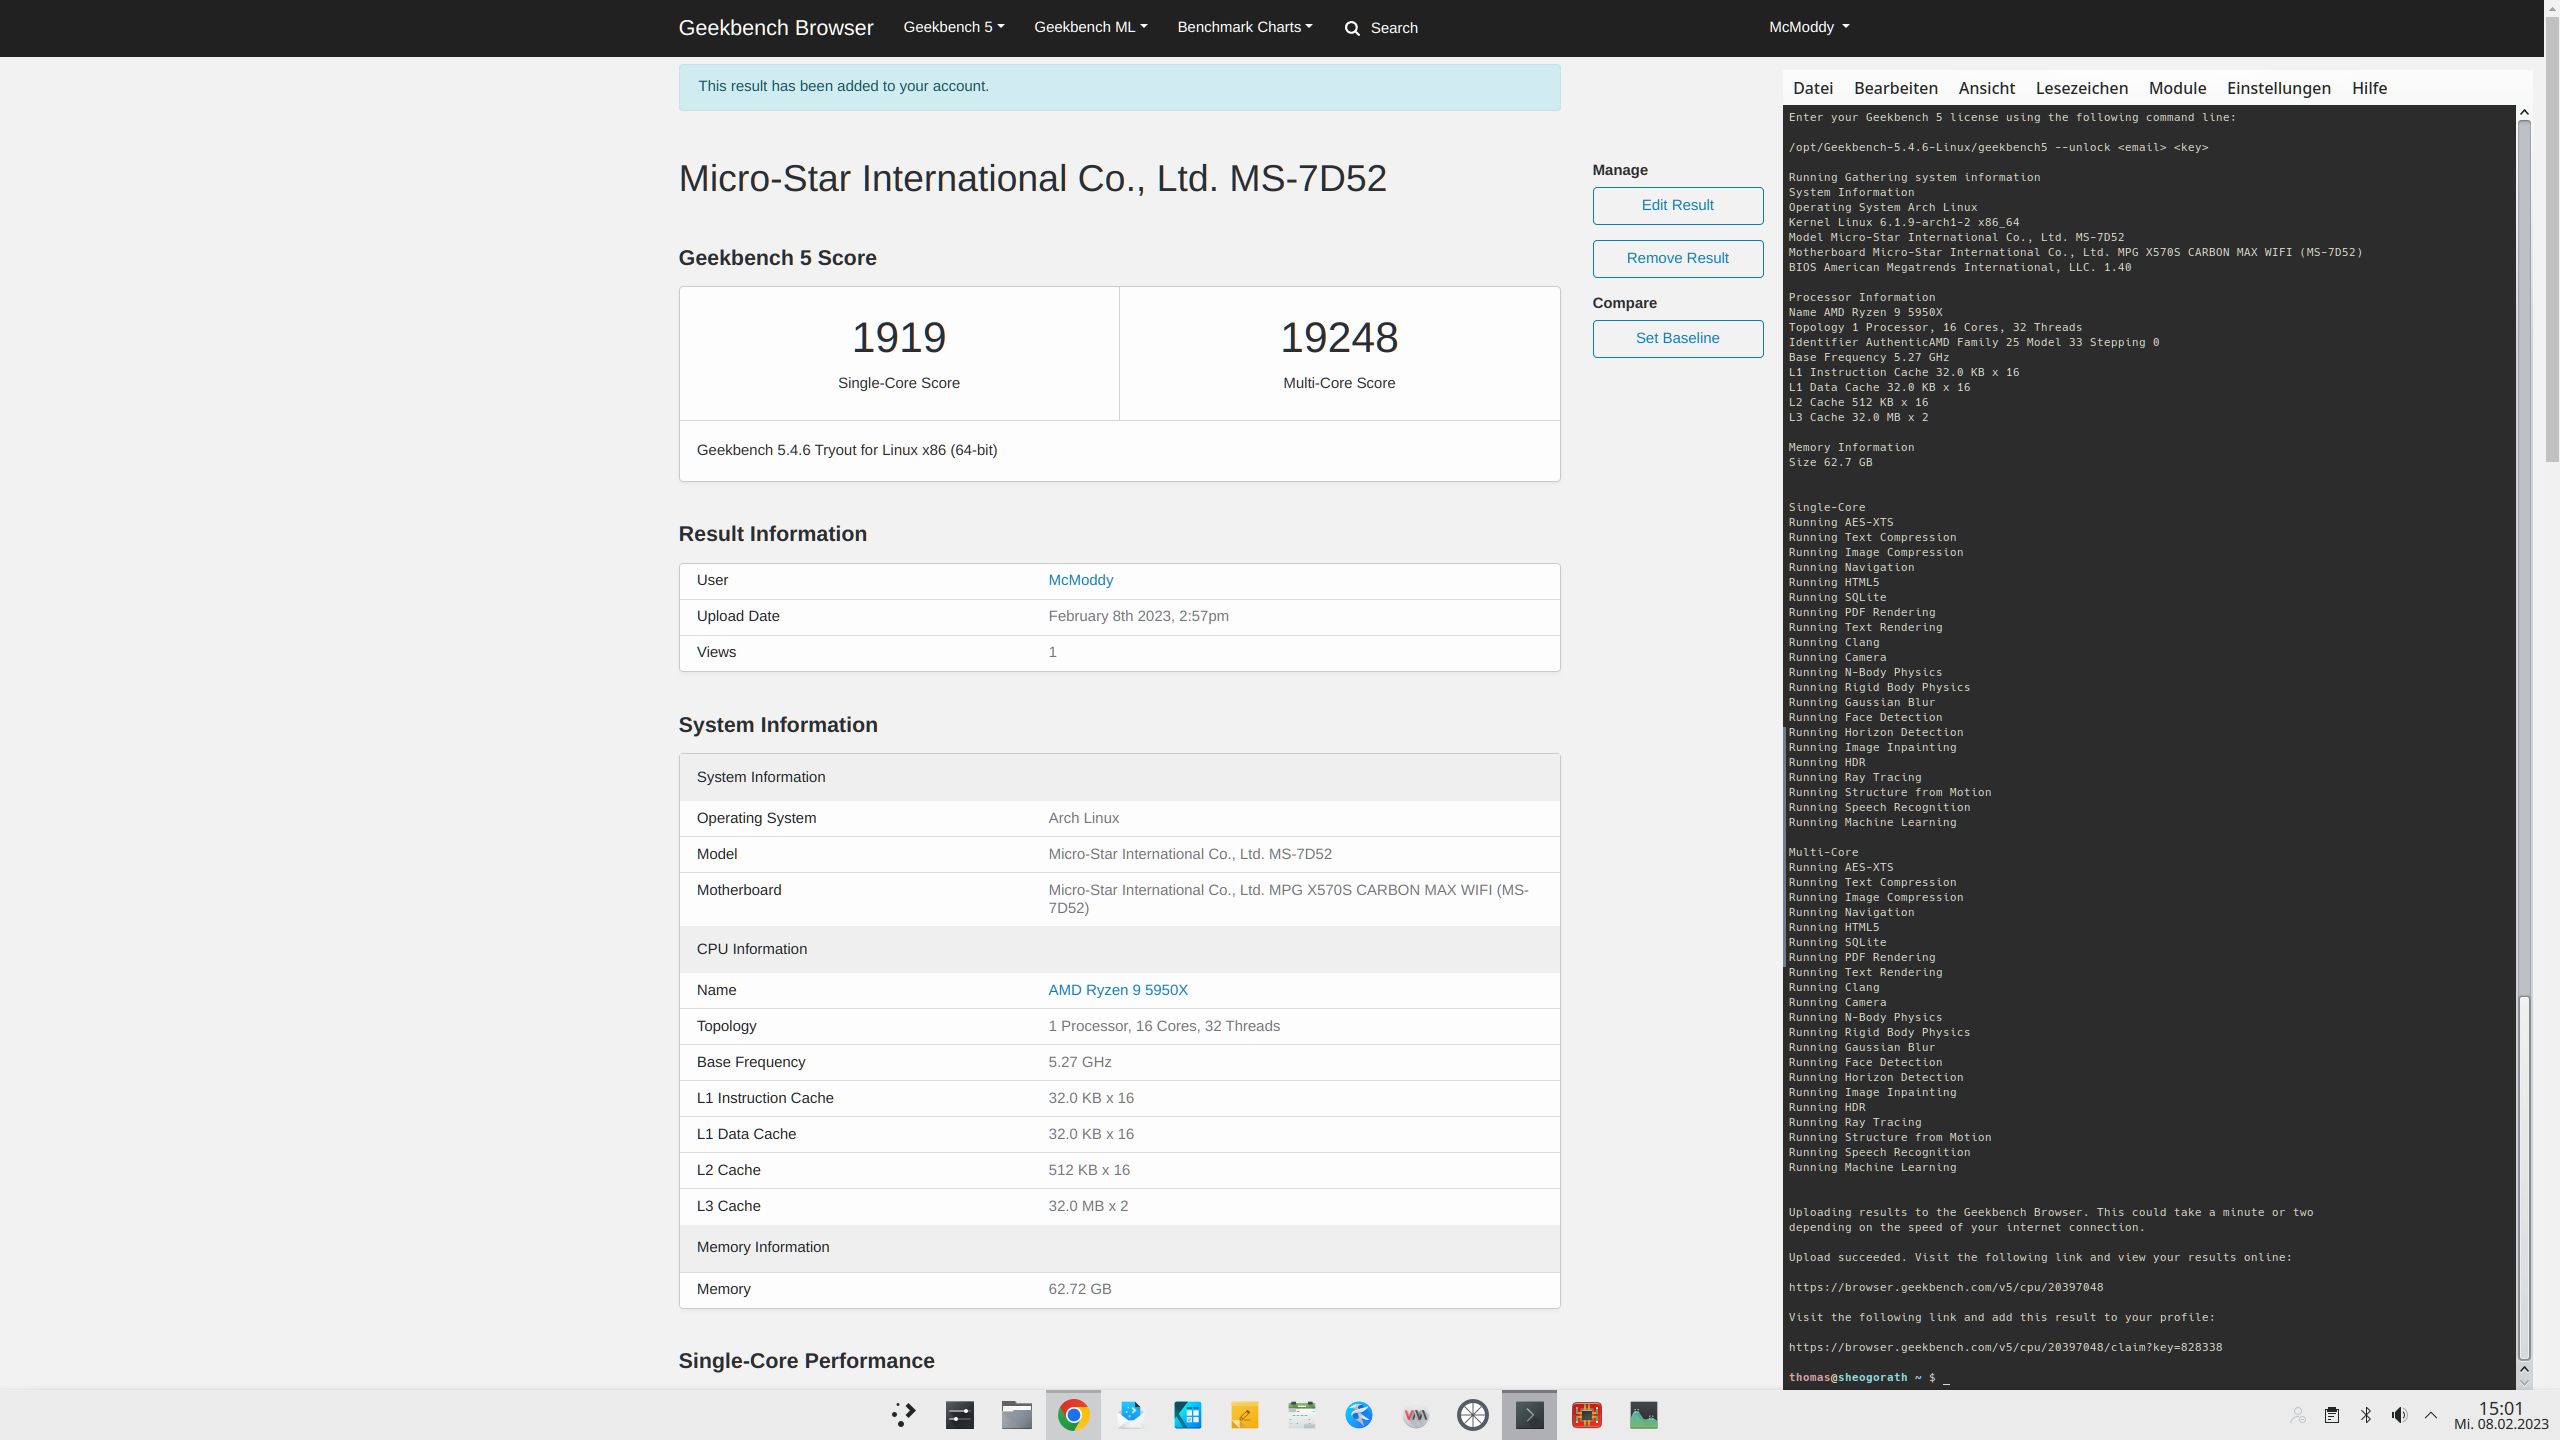Open the yellow sticky notes app icon
The width and height of the screenshot is (2560, 1440).
coord(1245,1415)
